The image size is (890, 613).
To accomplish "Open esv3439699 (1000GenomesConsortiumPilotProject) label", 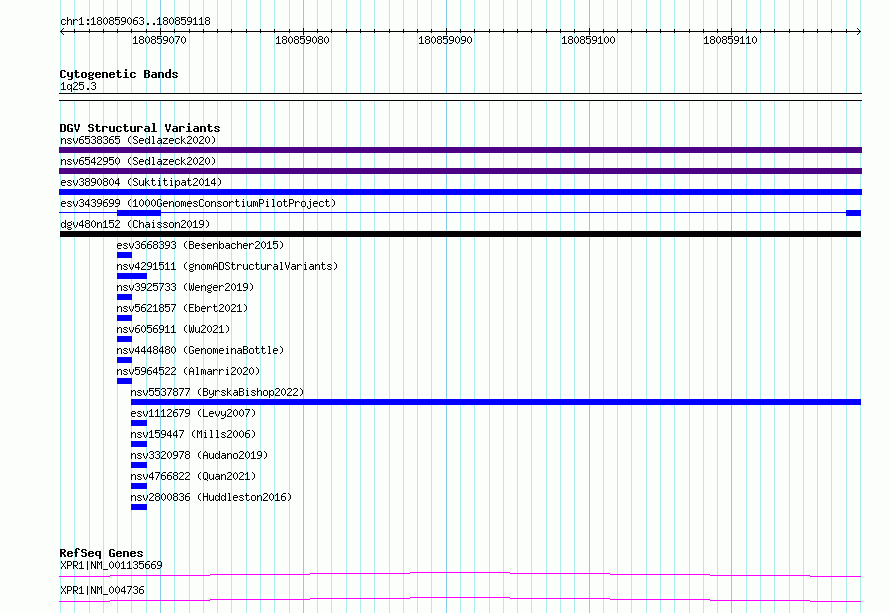I will [x=198, y=203].
